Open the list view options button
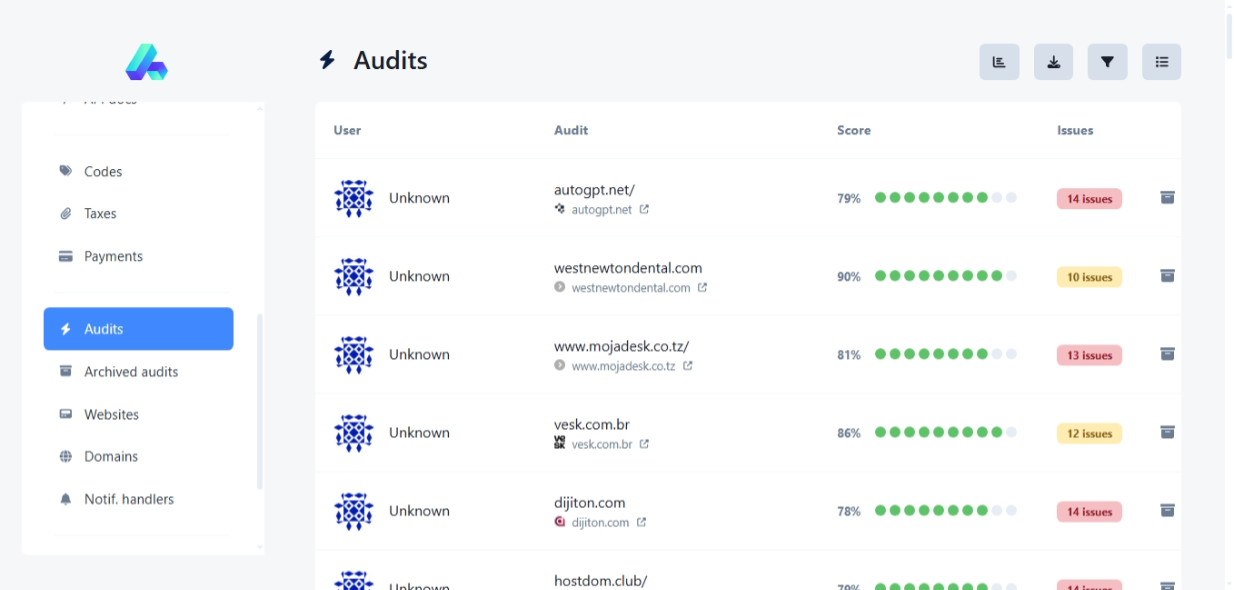Screen dimensions: 1234x590 coord(1161,62)
